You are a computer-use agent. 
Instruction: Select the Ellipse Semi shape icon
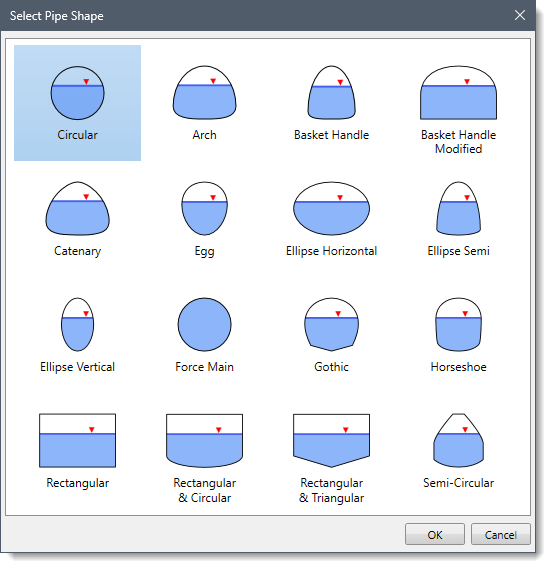[x=459, y=209]
